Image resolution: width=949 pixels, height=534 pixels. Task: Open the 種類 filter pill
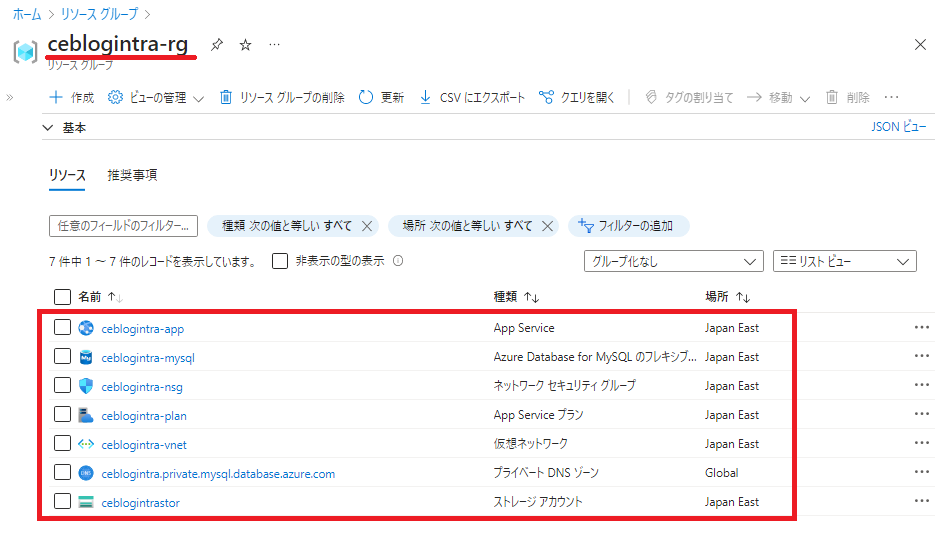pyautogui.click(x=287, y=226)
